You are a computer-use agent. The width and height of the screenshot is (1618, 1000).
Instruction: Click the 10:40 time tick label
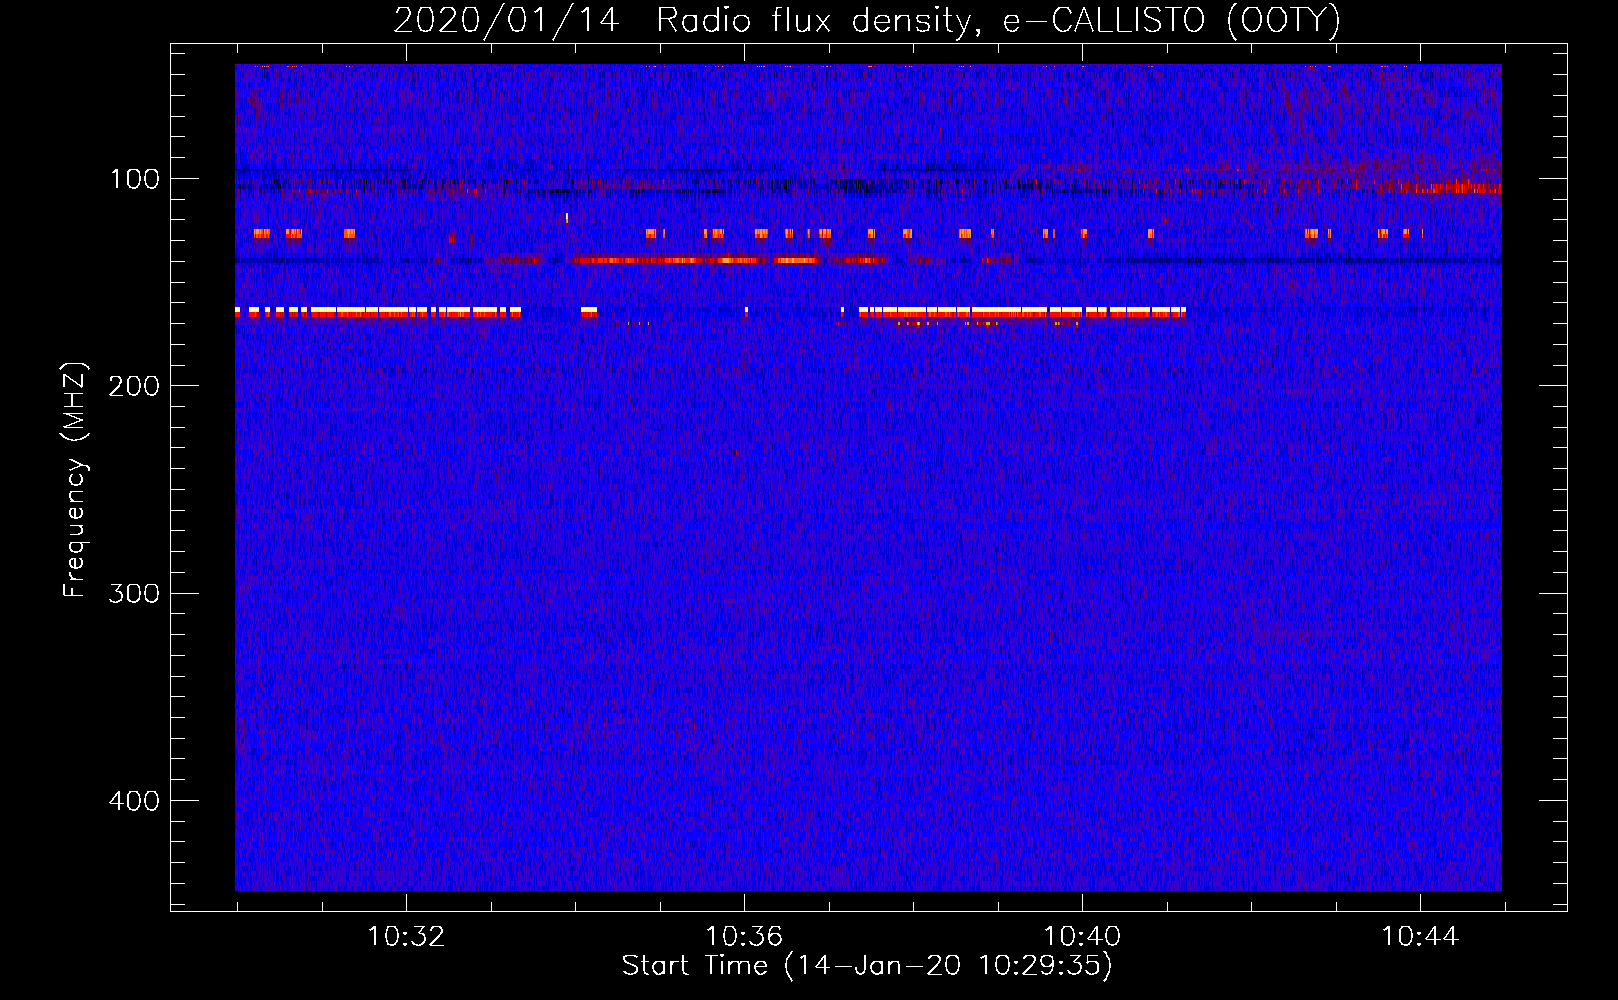[x=1082, y=937]
